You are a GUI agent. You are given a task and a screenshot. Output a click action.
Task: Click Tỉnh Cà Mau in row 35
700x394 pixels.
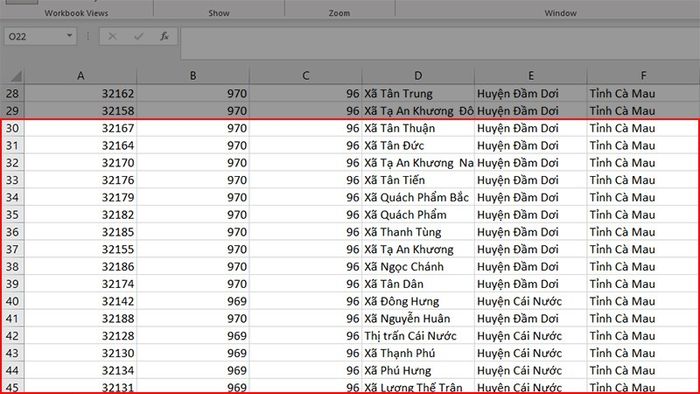coord(643,215)
